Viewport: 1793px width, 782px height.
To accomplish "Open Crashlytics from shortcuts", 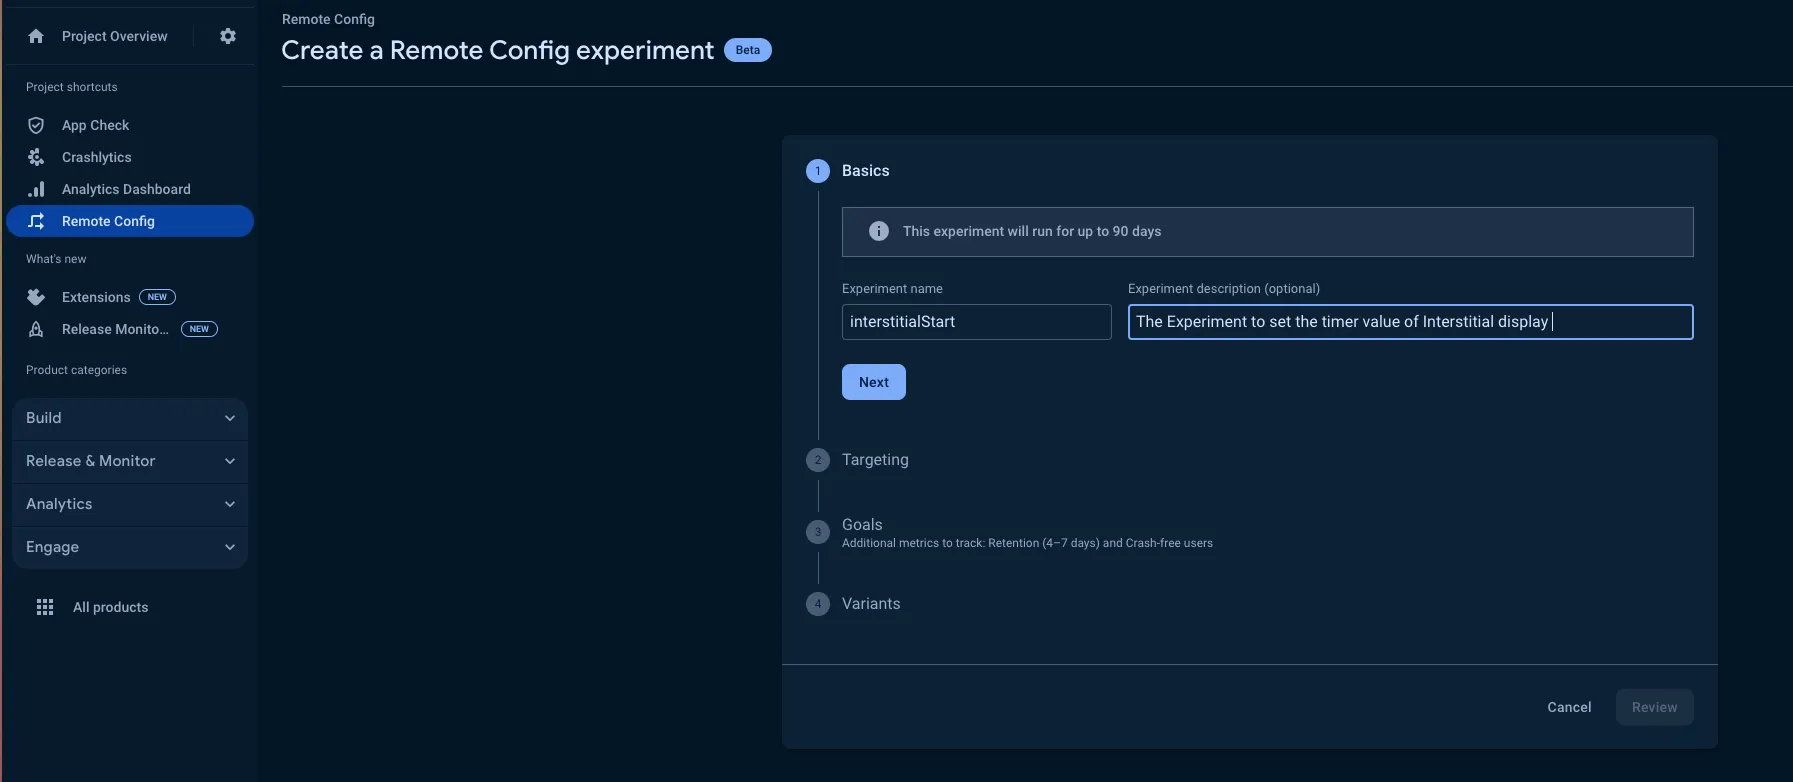I will (96, 157).
